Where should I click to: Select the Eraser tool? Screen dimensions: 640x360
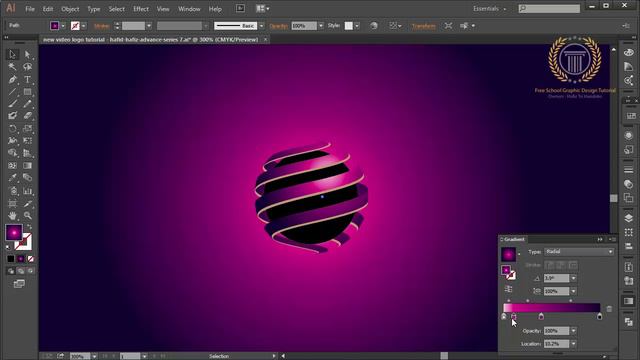[27, 116]
